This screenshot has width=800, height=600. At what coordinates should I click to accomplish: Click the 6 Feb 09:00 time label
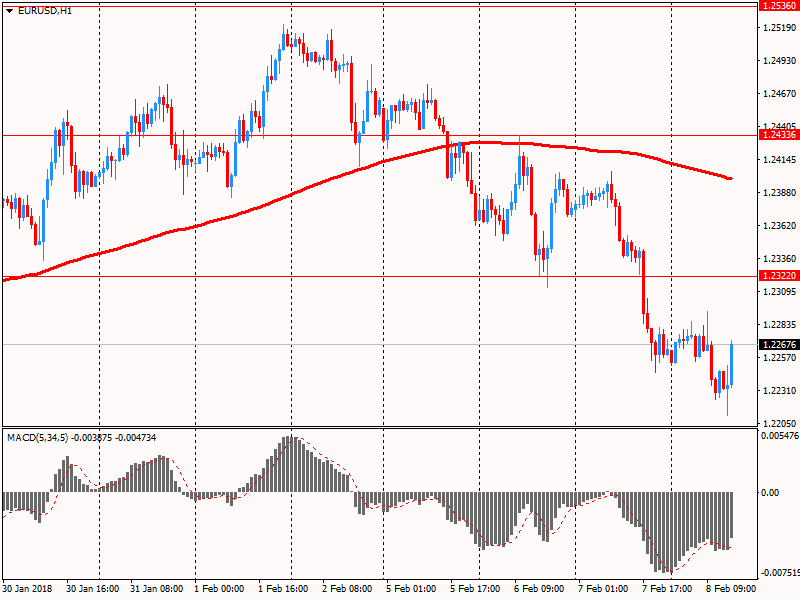point(539,588)
